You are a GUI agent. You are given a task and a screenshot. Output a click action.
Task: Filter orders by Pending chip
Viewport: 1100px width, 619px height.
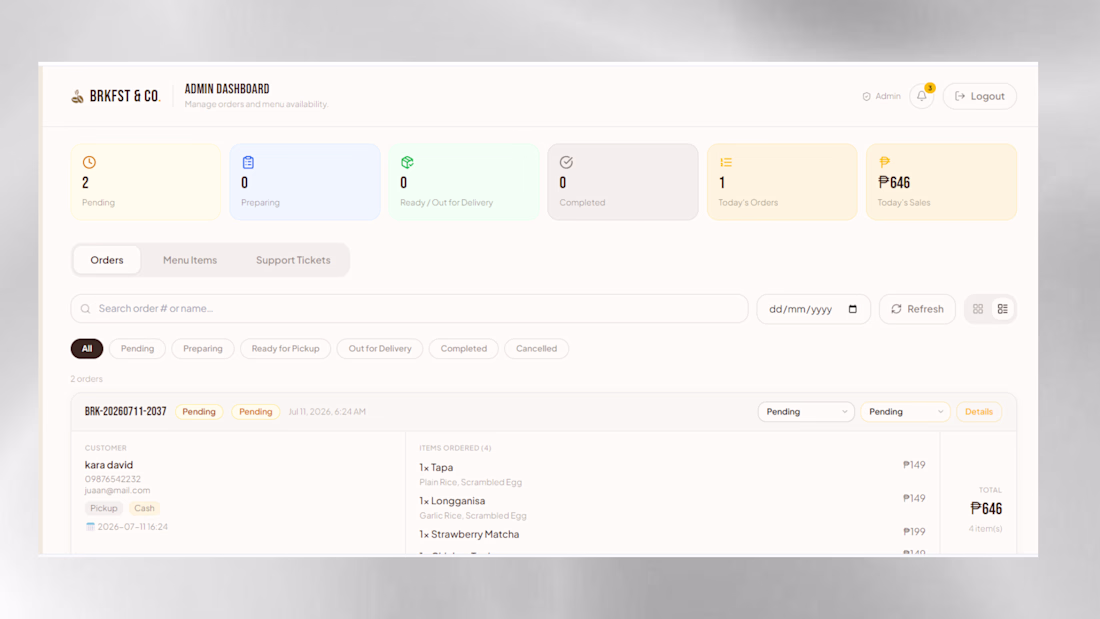[138, 349]
